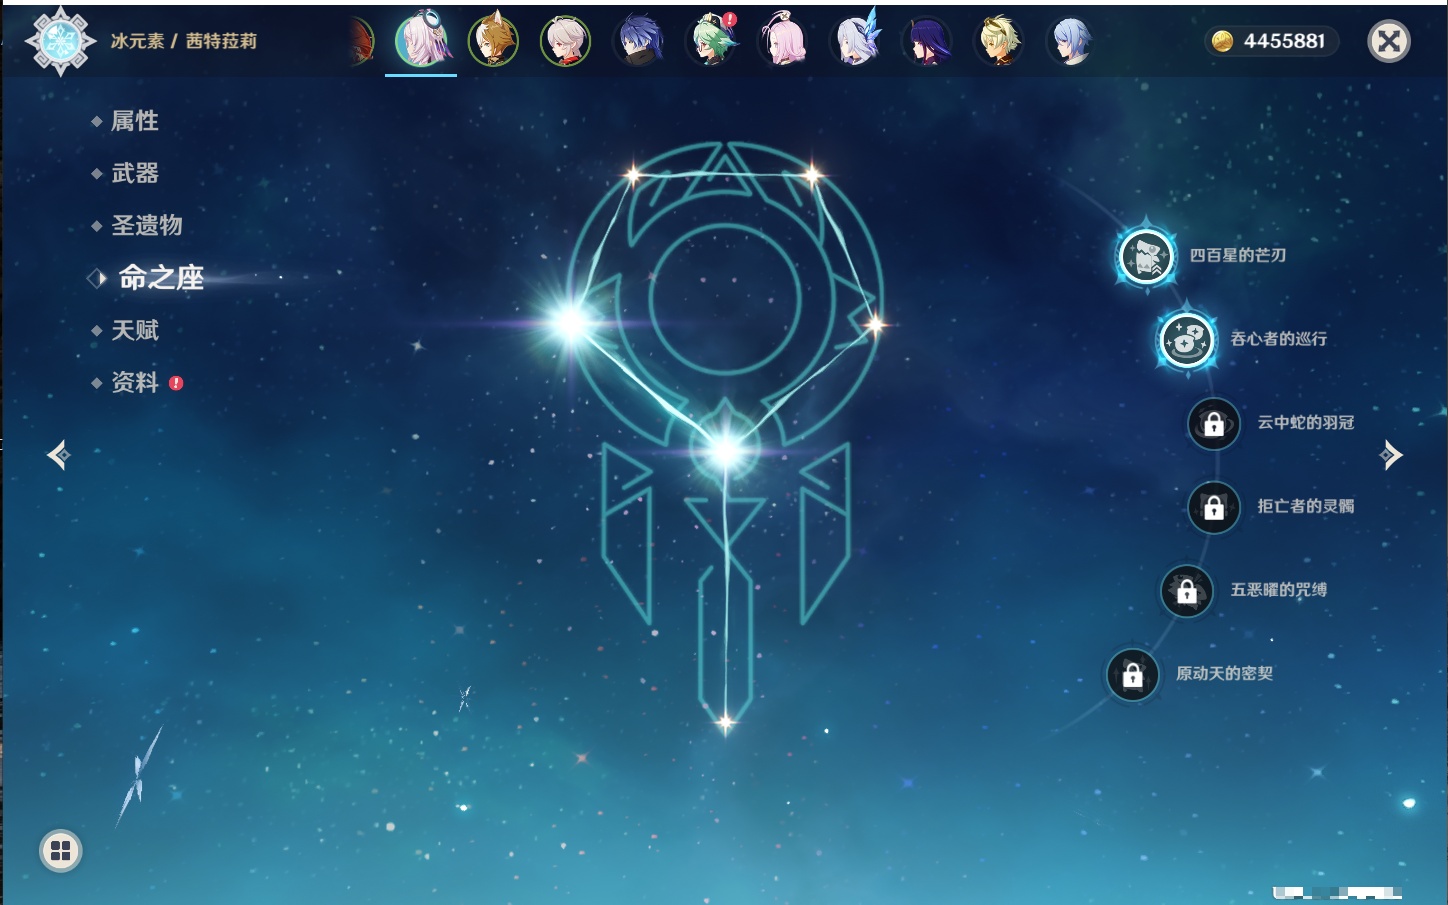The height and width of the screenshot is (905, 1448).
Task: Go to the next character with right arrow
Action: 1391,455
